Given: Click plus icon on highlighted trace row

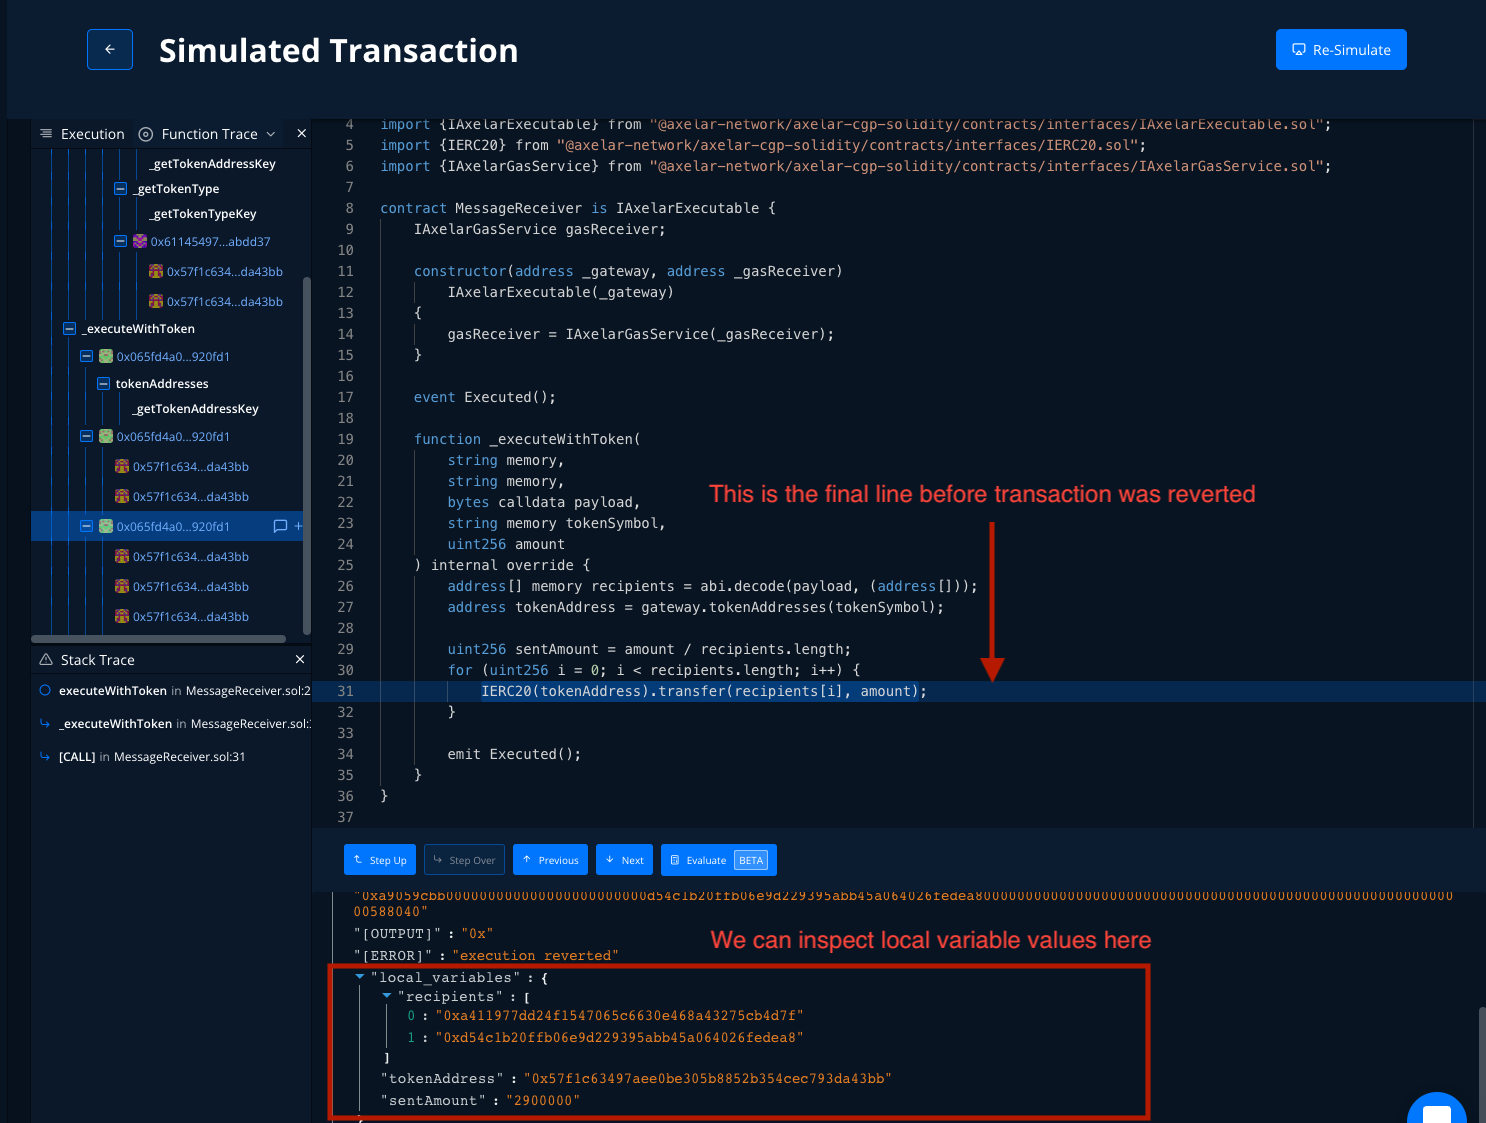Looking at the screenshot, I should [x=298, y=526].
